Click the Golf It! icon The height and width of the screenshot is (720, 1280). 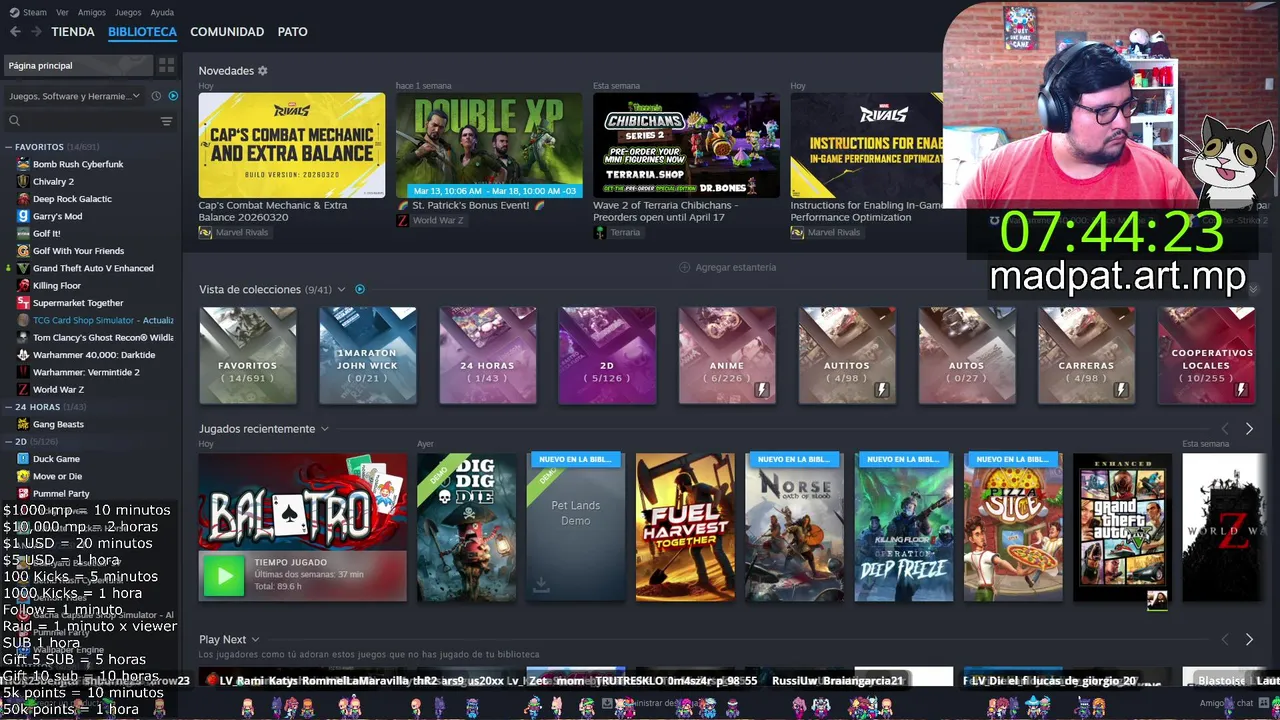23,233
